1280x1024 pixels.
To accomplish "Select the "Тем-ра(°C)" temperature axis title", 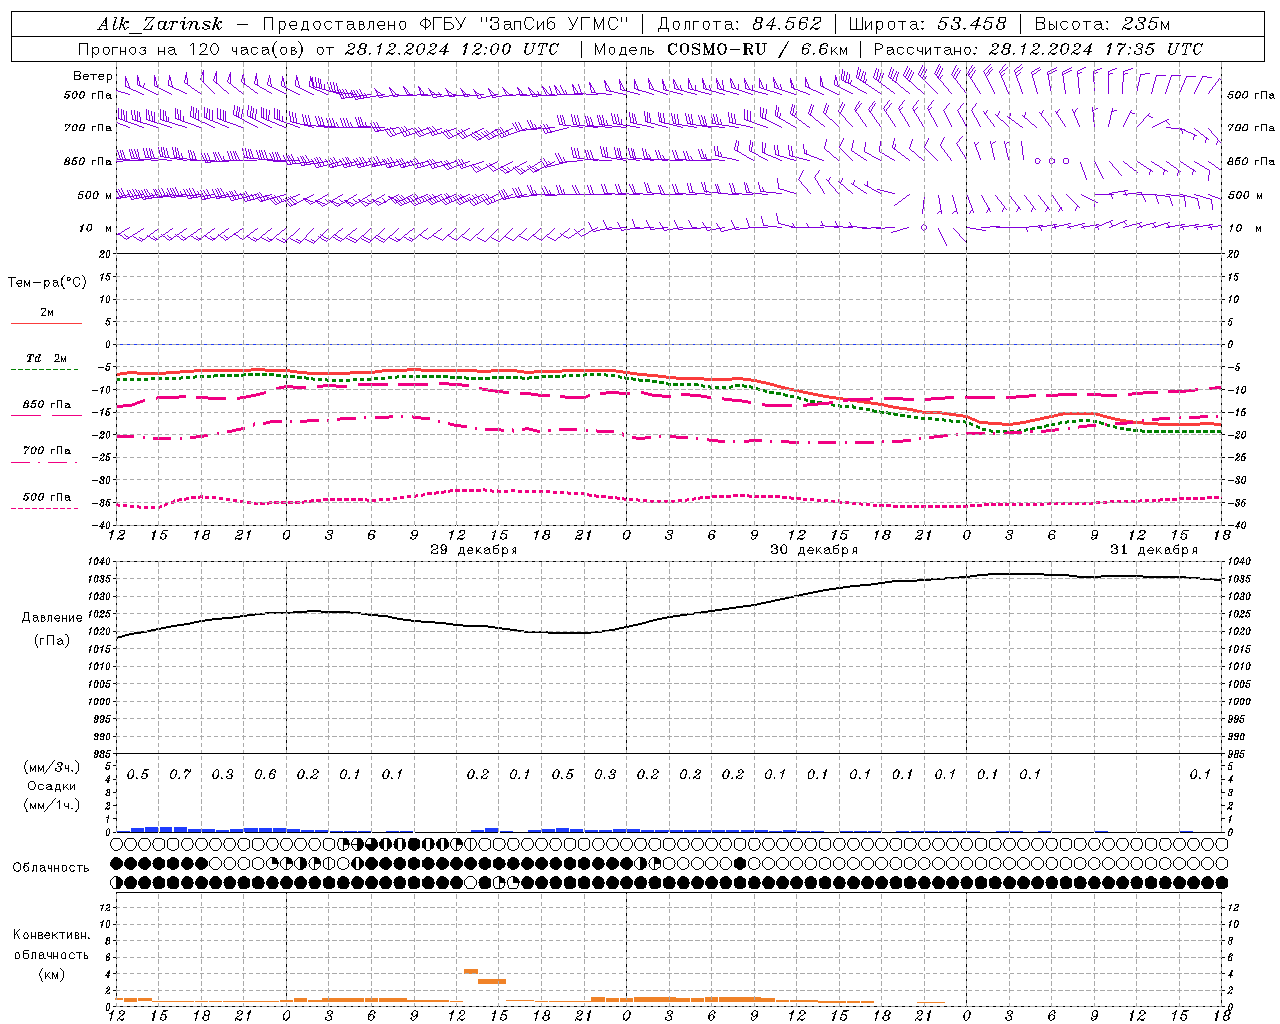I will click(47, 283).
